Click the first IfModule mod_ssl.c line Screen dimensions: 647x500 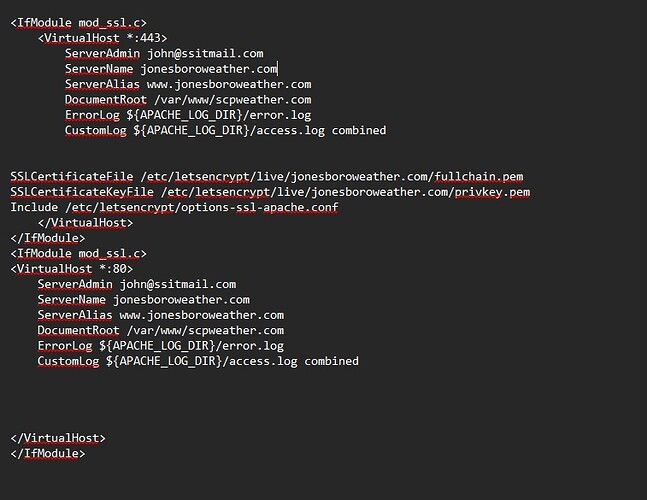(x=78, y=23)
